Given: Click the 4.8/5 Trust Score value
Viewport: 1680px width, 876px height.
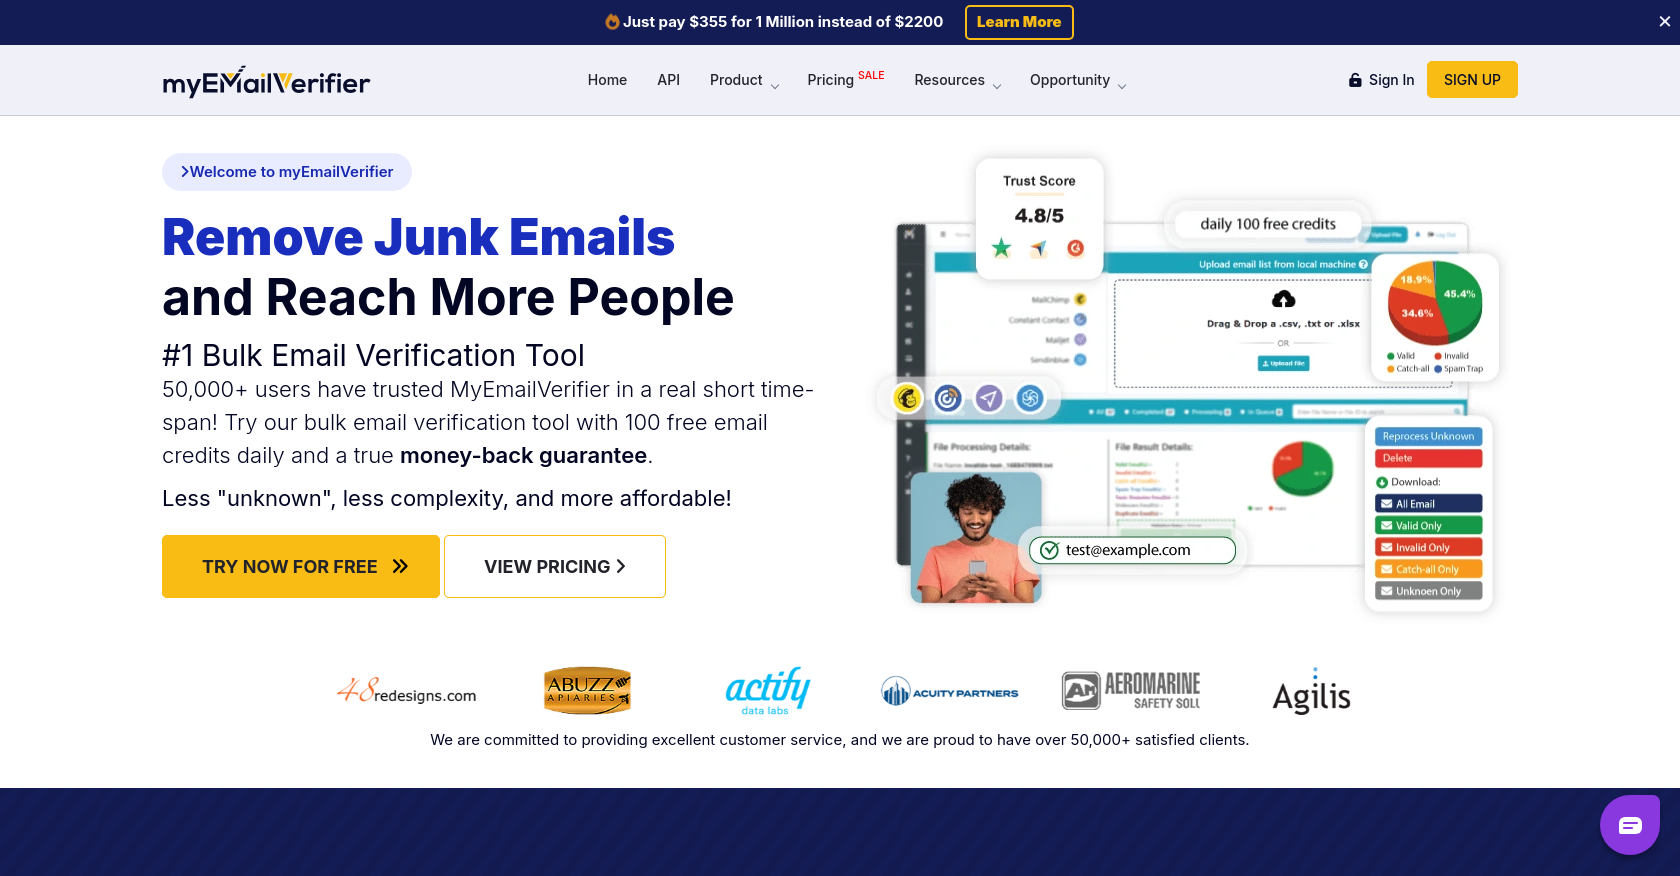Looking at the screenshot, I should [1039, 215].
